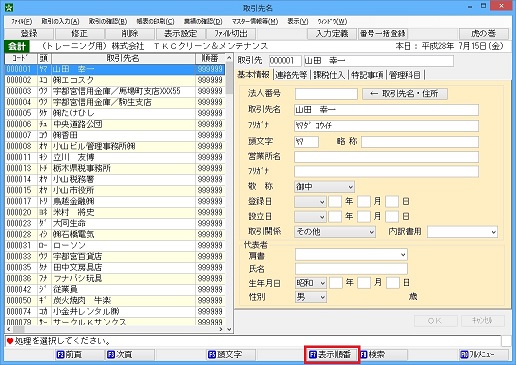Select row 000004 宇都宮信用金庫／駒生支店
The height and width of the screenshot is (365, 516).
[x=115, y=102]
